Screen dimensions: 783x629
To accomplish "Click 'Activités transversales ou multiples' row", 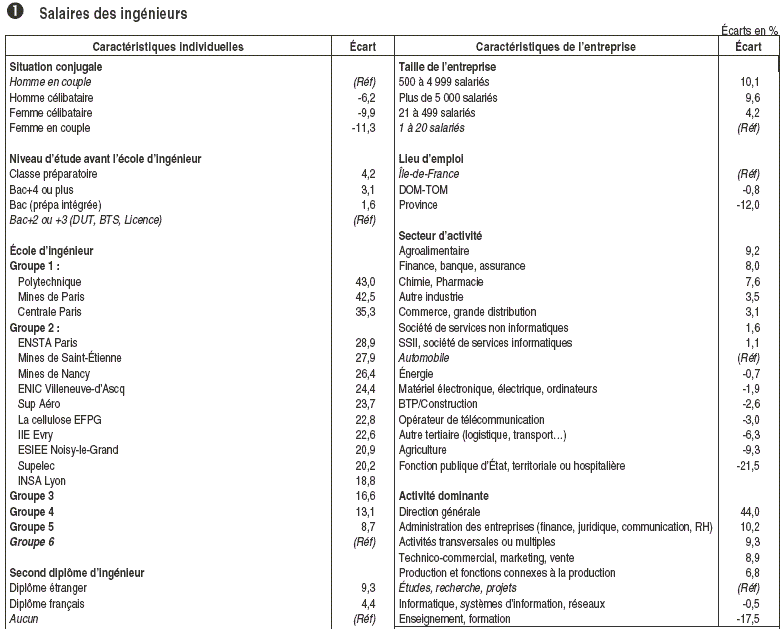I will point(477,542).
